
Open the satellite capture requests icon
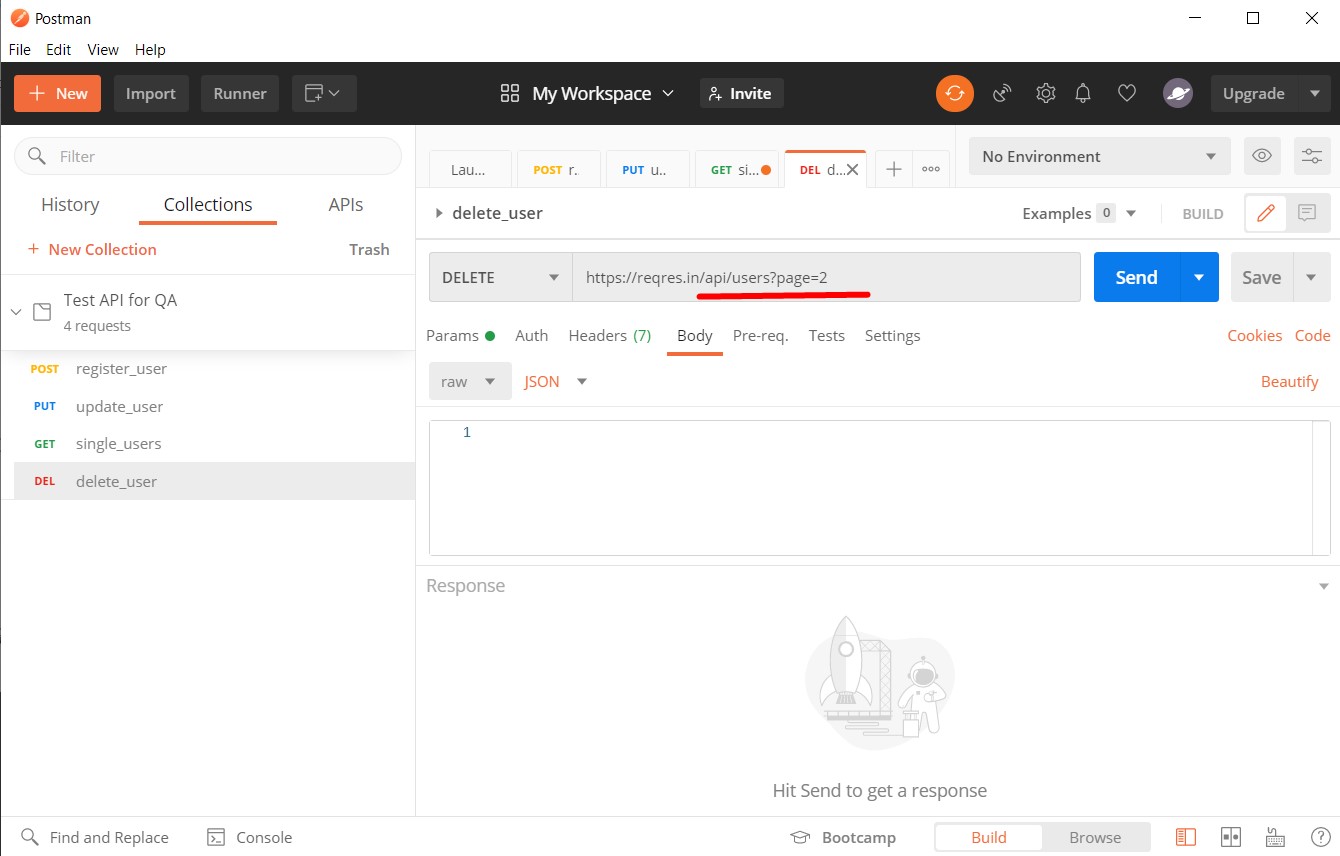[x=1002, y=93]
